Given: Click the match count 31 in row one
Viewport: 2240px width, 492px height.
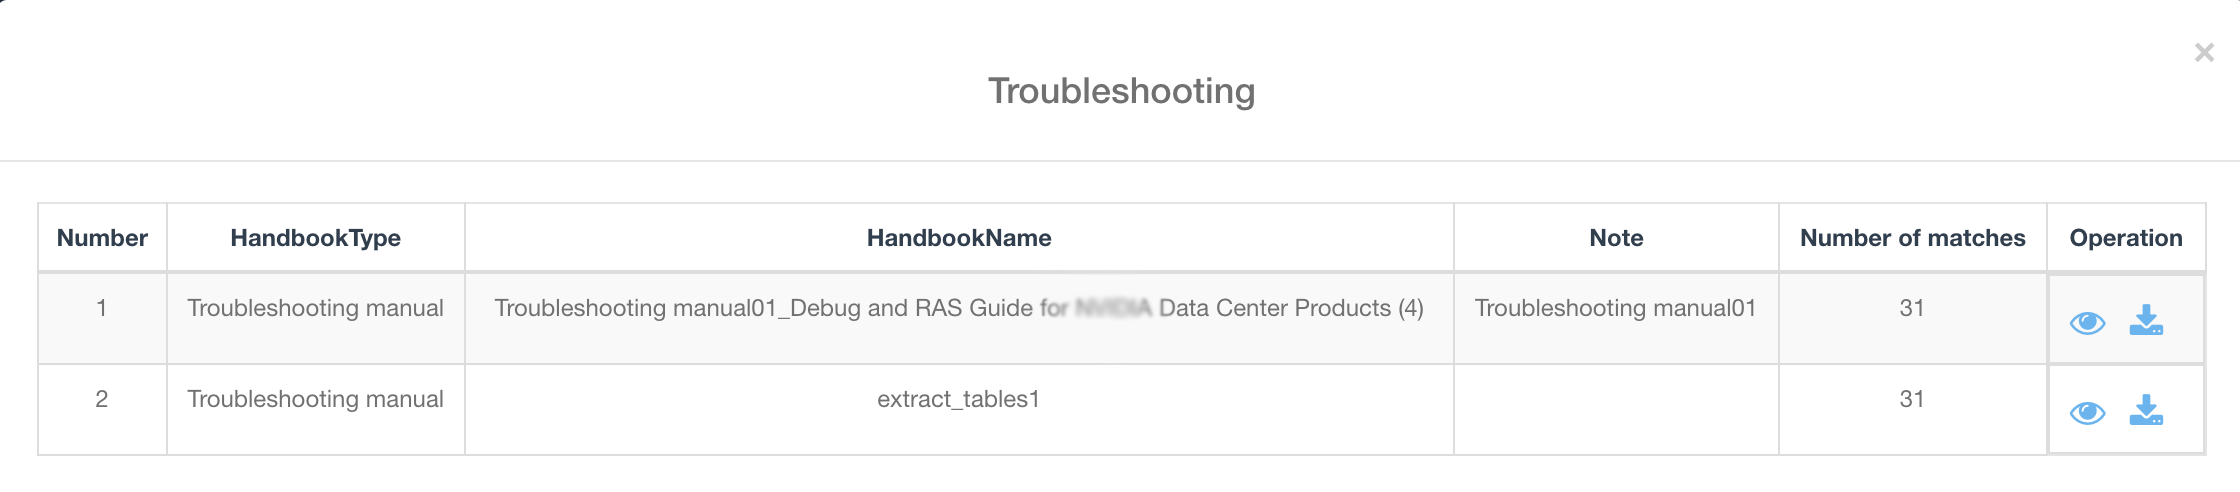Looking at the screenshot, I should 1912,308.
